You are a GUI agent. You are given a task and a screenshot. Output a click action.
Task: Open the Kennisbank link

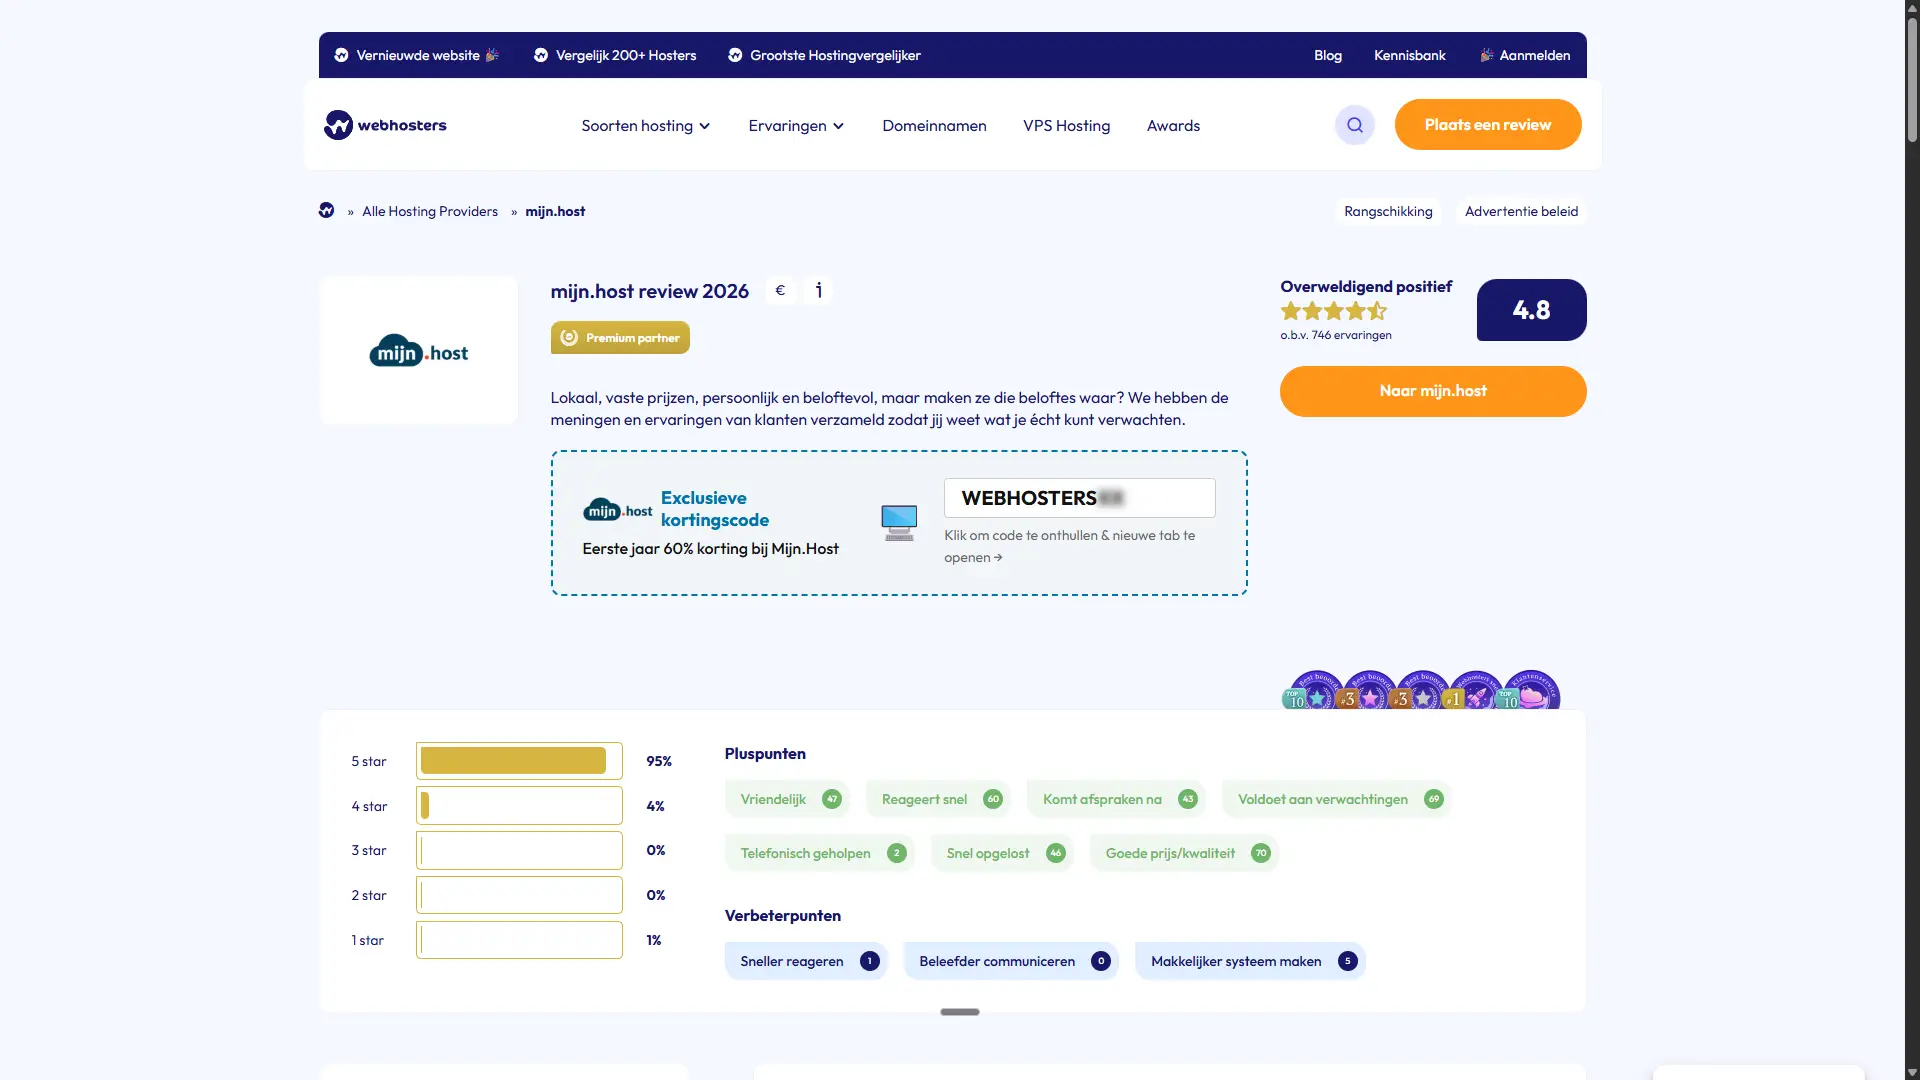[1409, 55]
